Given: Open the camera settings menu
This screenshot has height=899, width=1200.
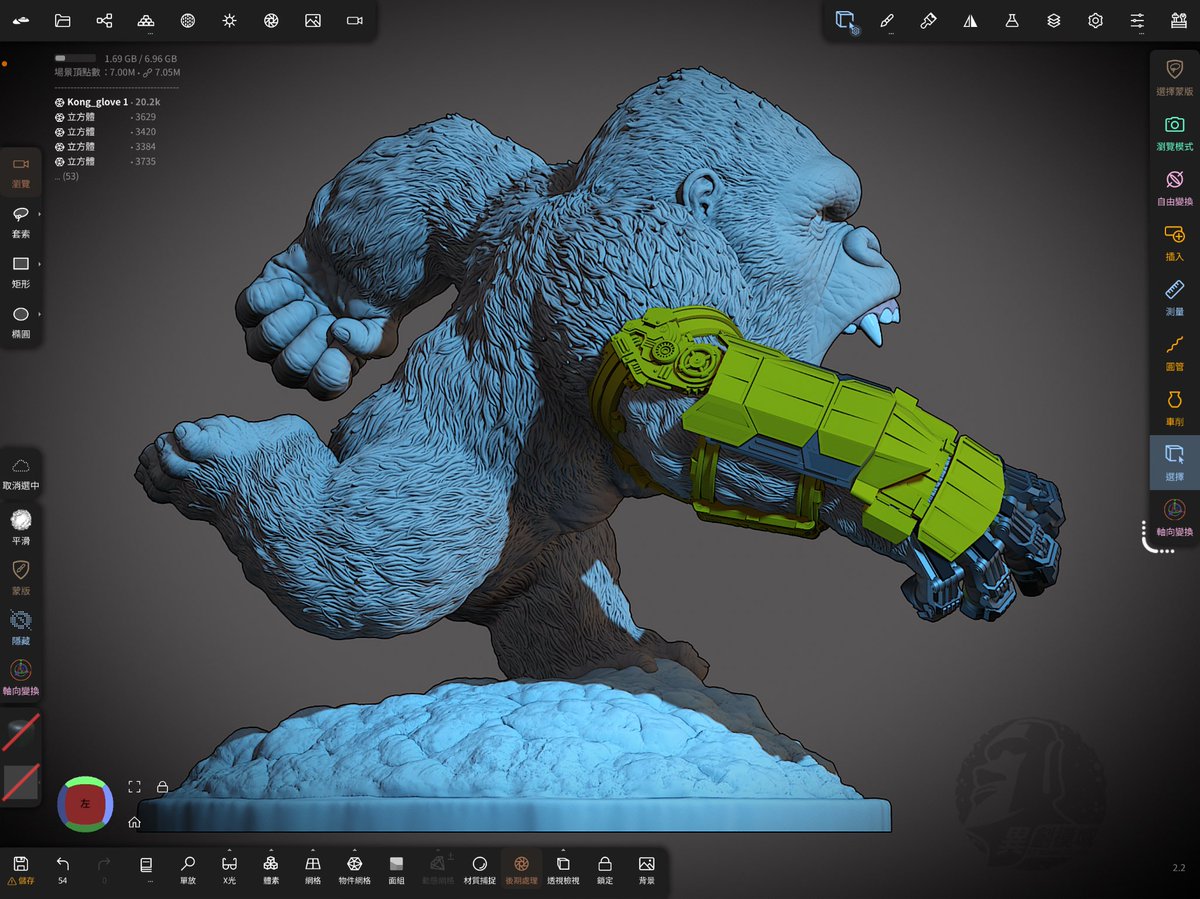Looking at the screenshot, I should tap(354, 20).
